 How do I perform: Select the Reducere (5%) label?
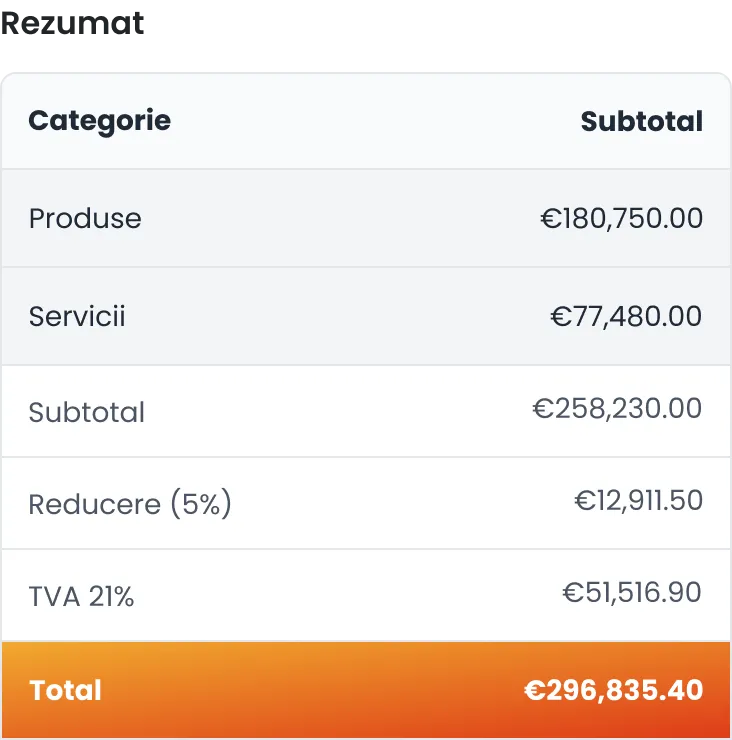coord(130,504)
